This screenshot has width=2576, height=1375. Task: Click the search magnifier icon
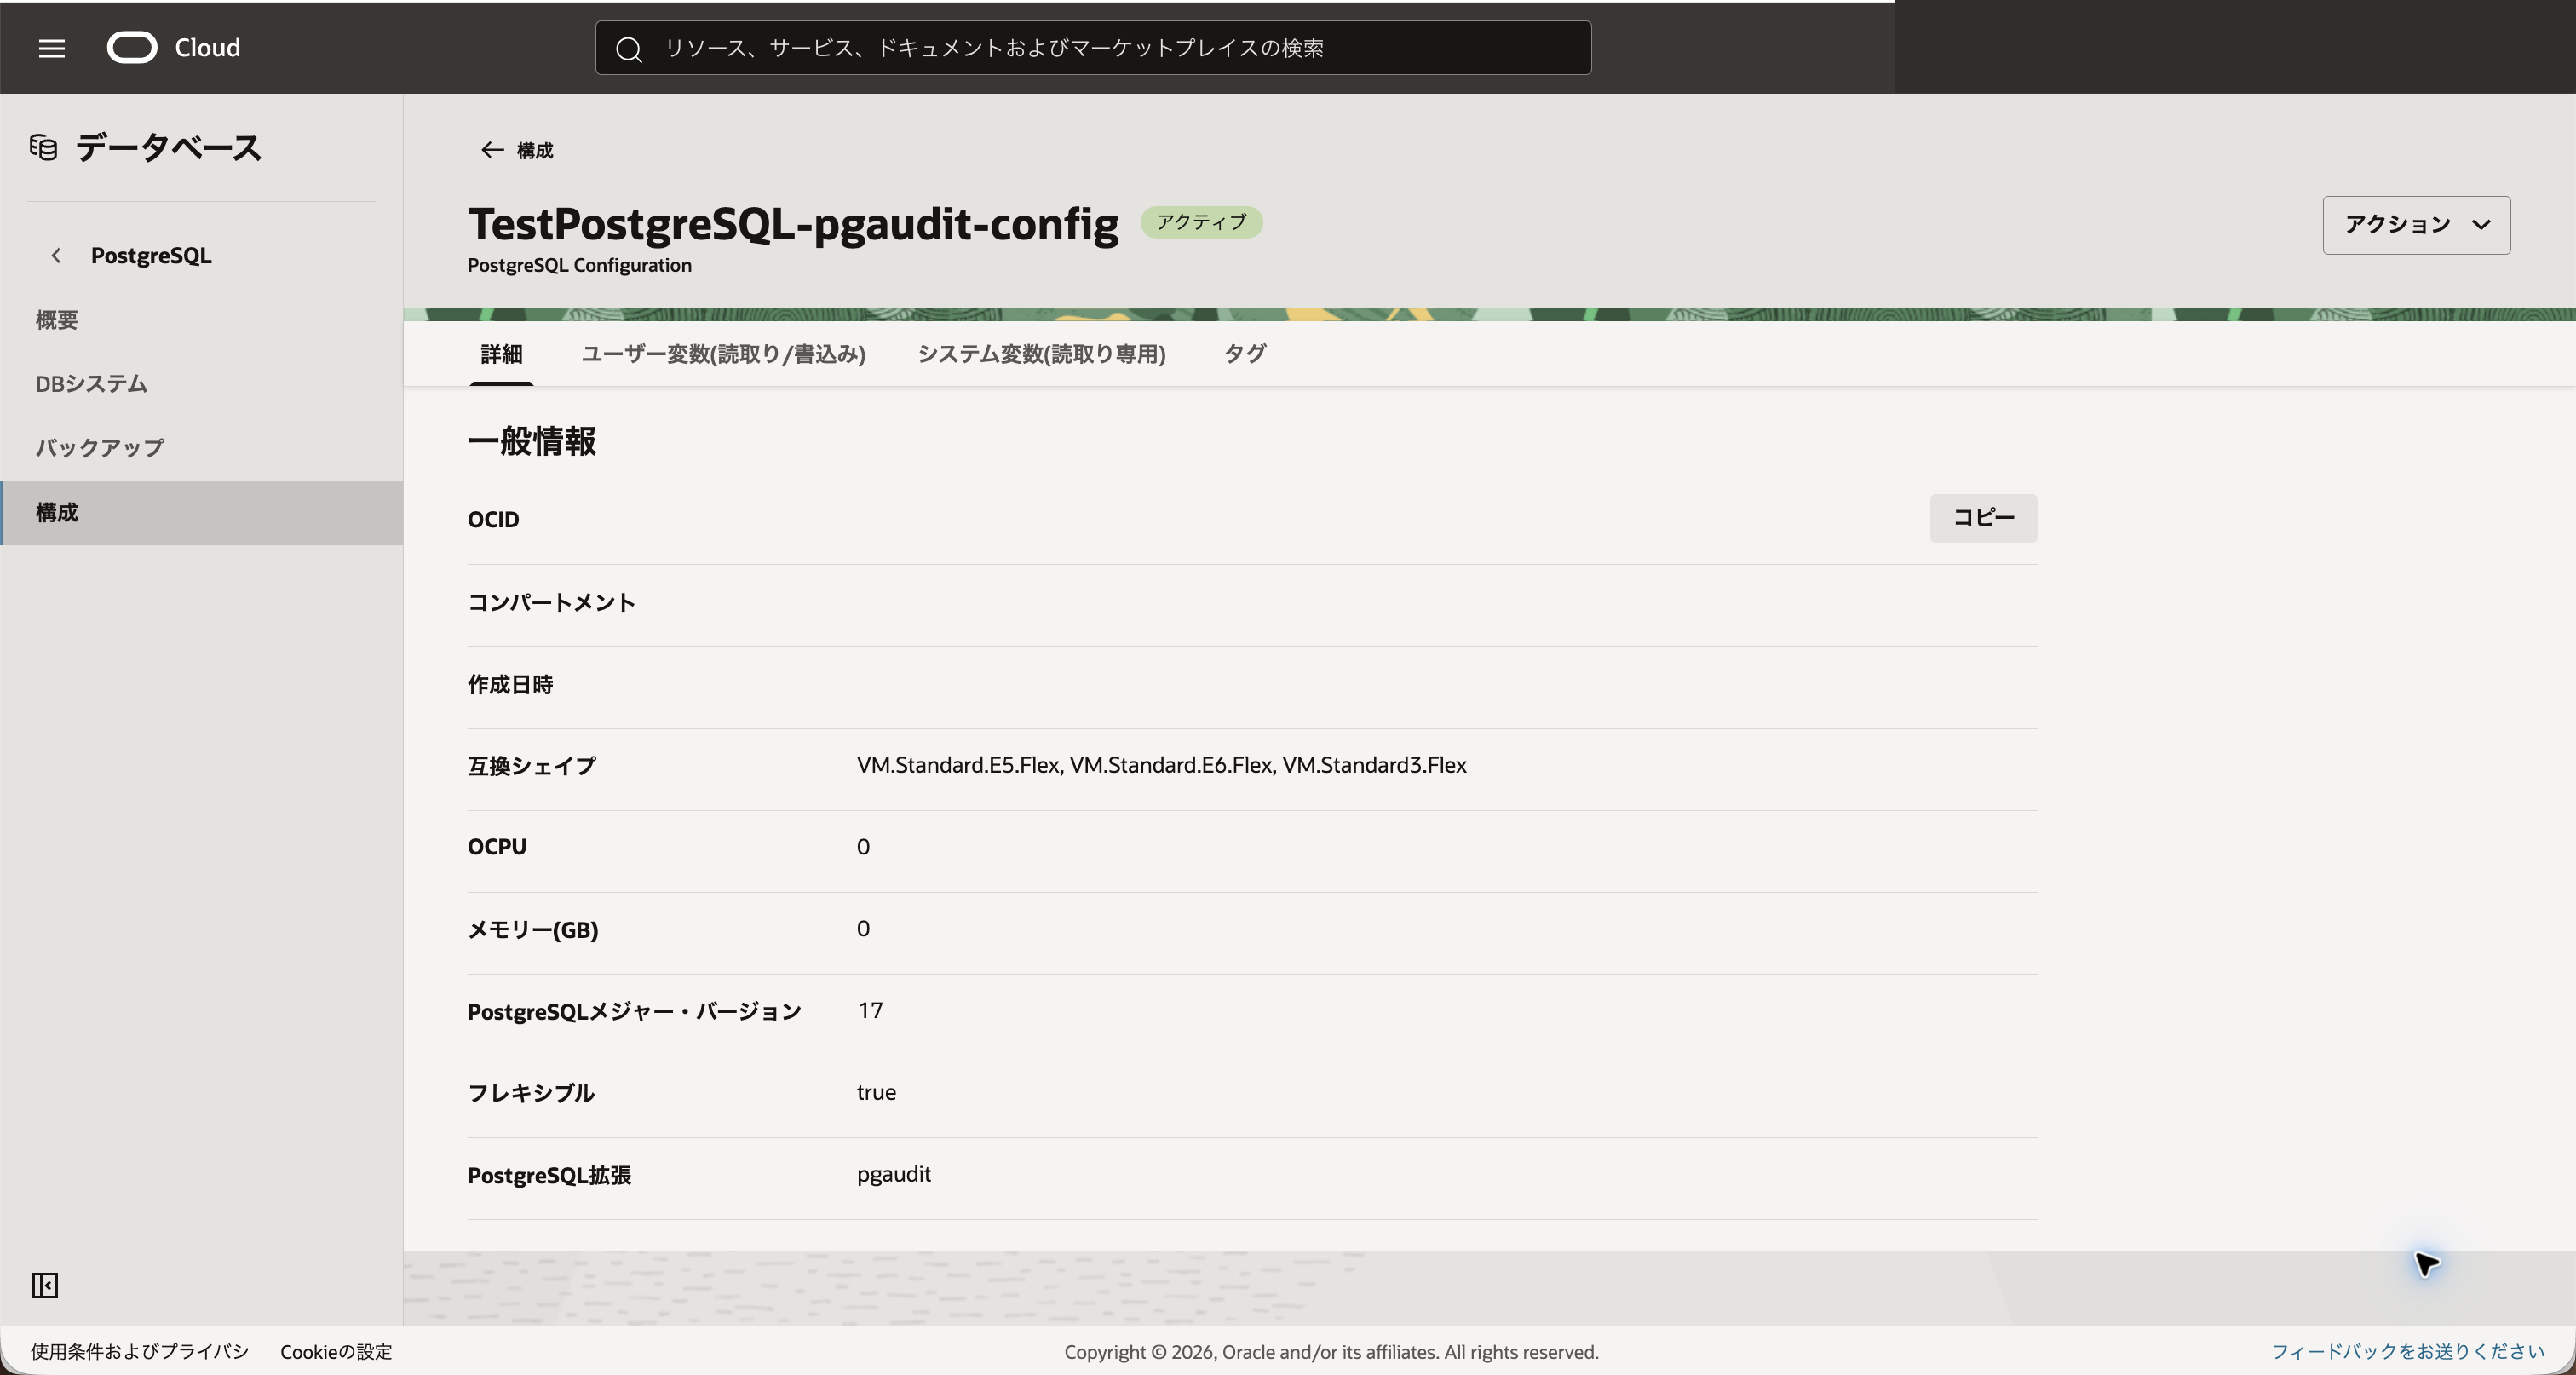coord(628,49)
